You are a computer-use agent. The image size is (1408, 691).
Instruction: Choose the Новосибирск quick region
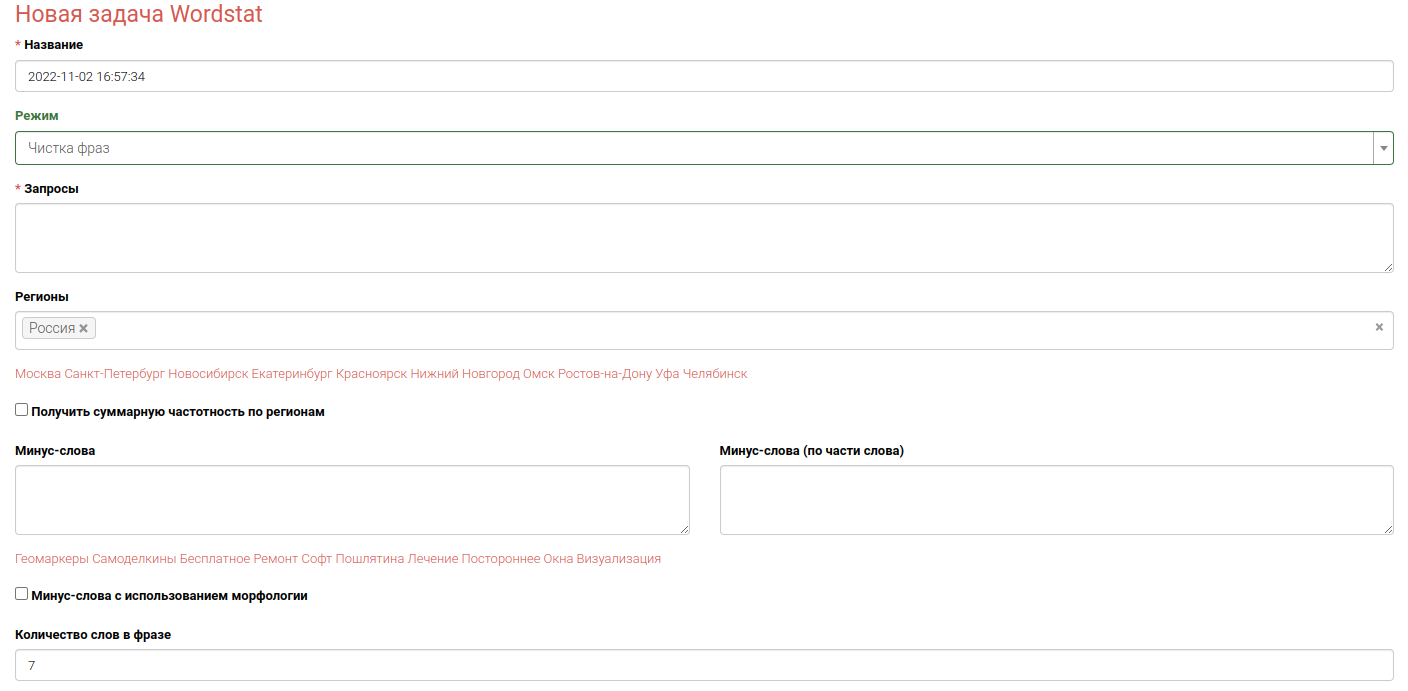[x=208, y=374]
